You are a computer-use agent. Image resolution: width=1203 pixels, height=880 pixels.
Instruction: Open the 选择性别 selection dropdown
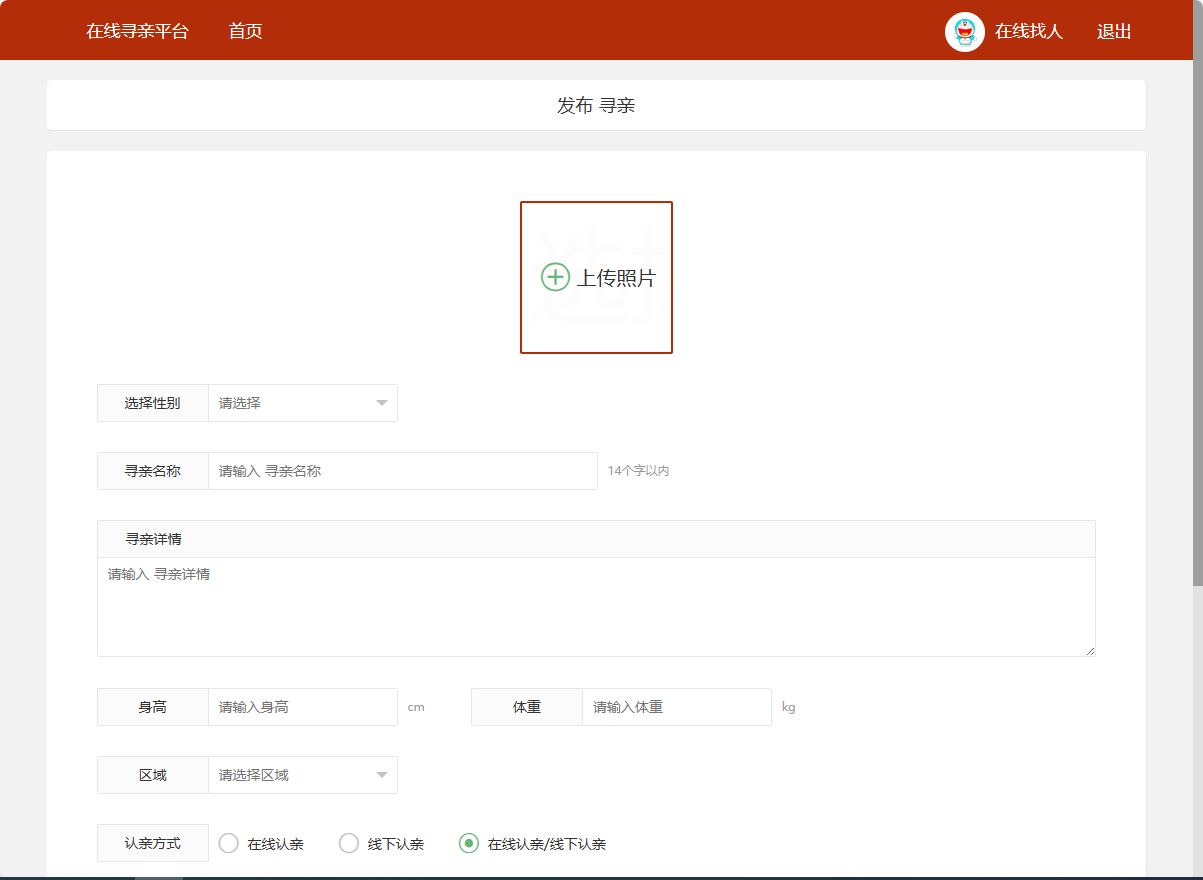click(x=300, y=402)
